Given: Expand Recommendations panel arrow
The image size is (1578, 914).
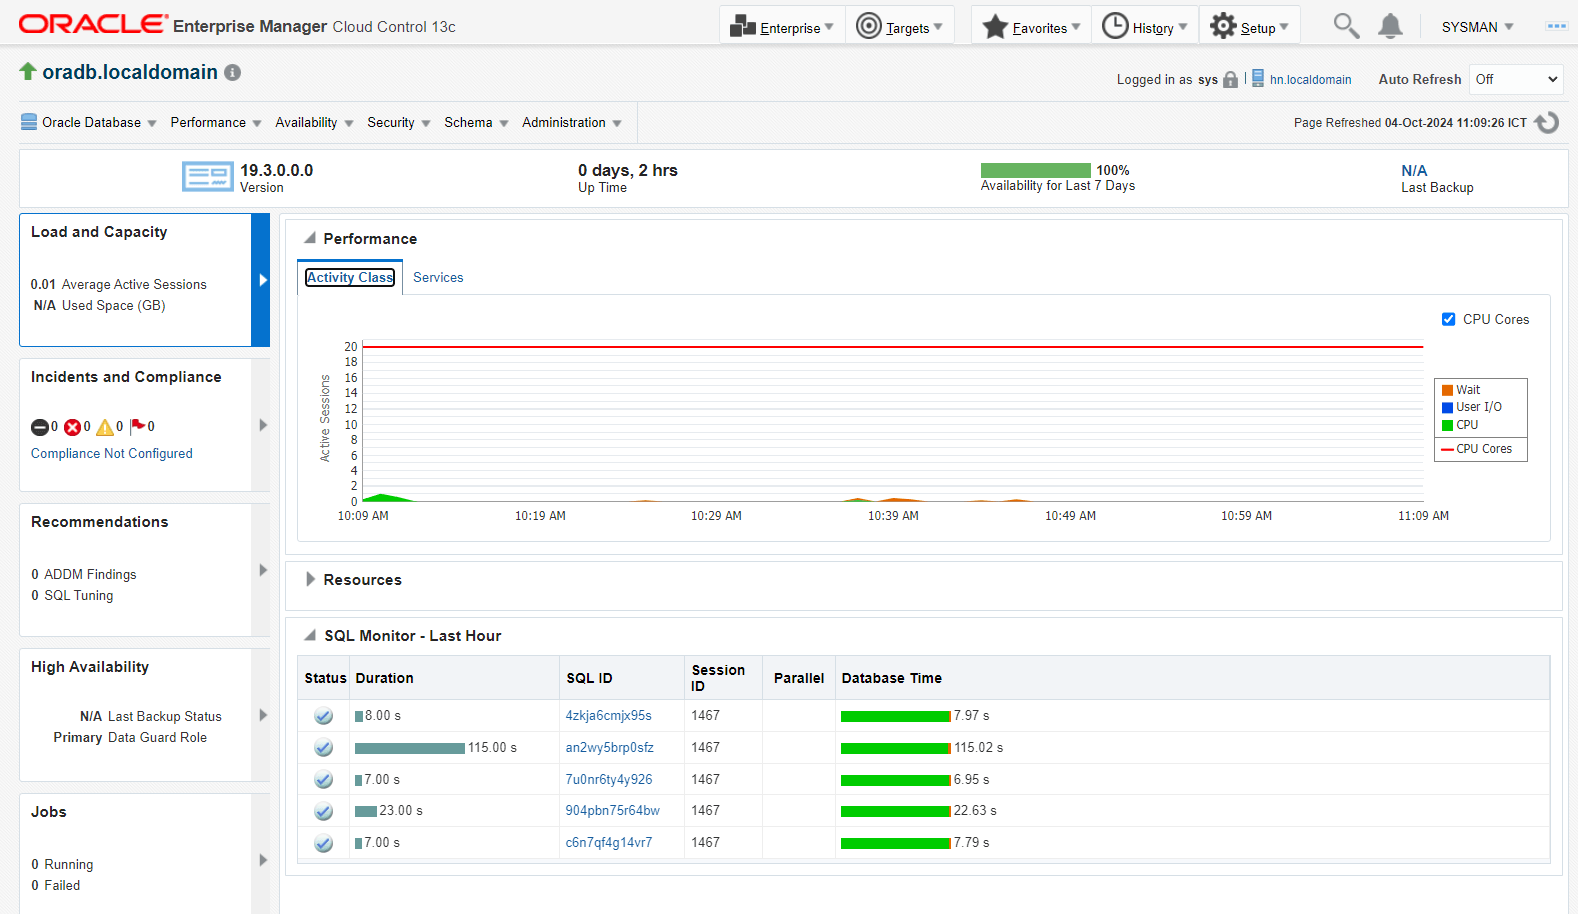Looking at the screenshot, I should tap(263, 570).
